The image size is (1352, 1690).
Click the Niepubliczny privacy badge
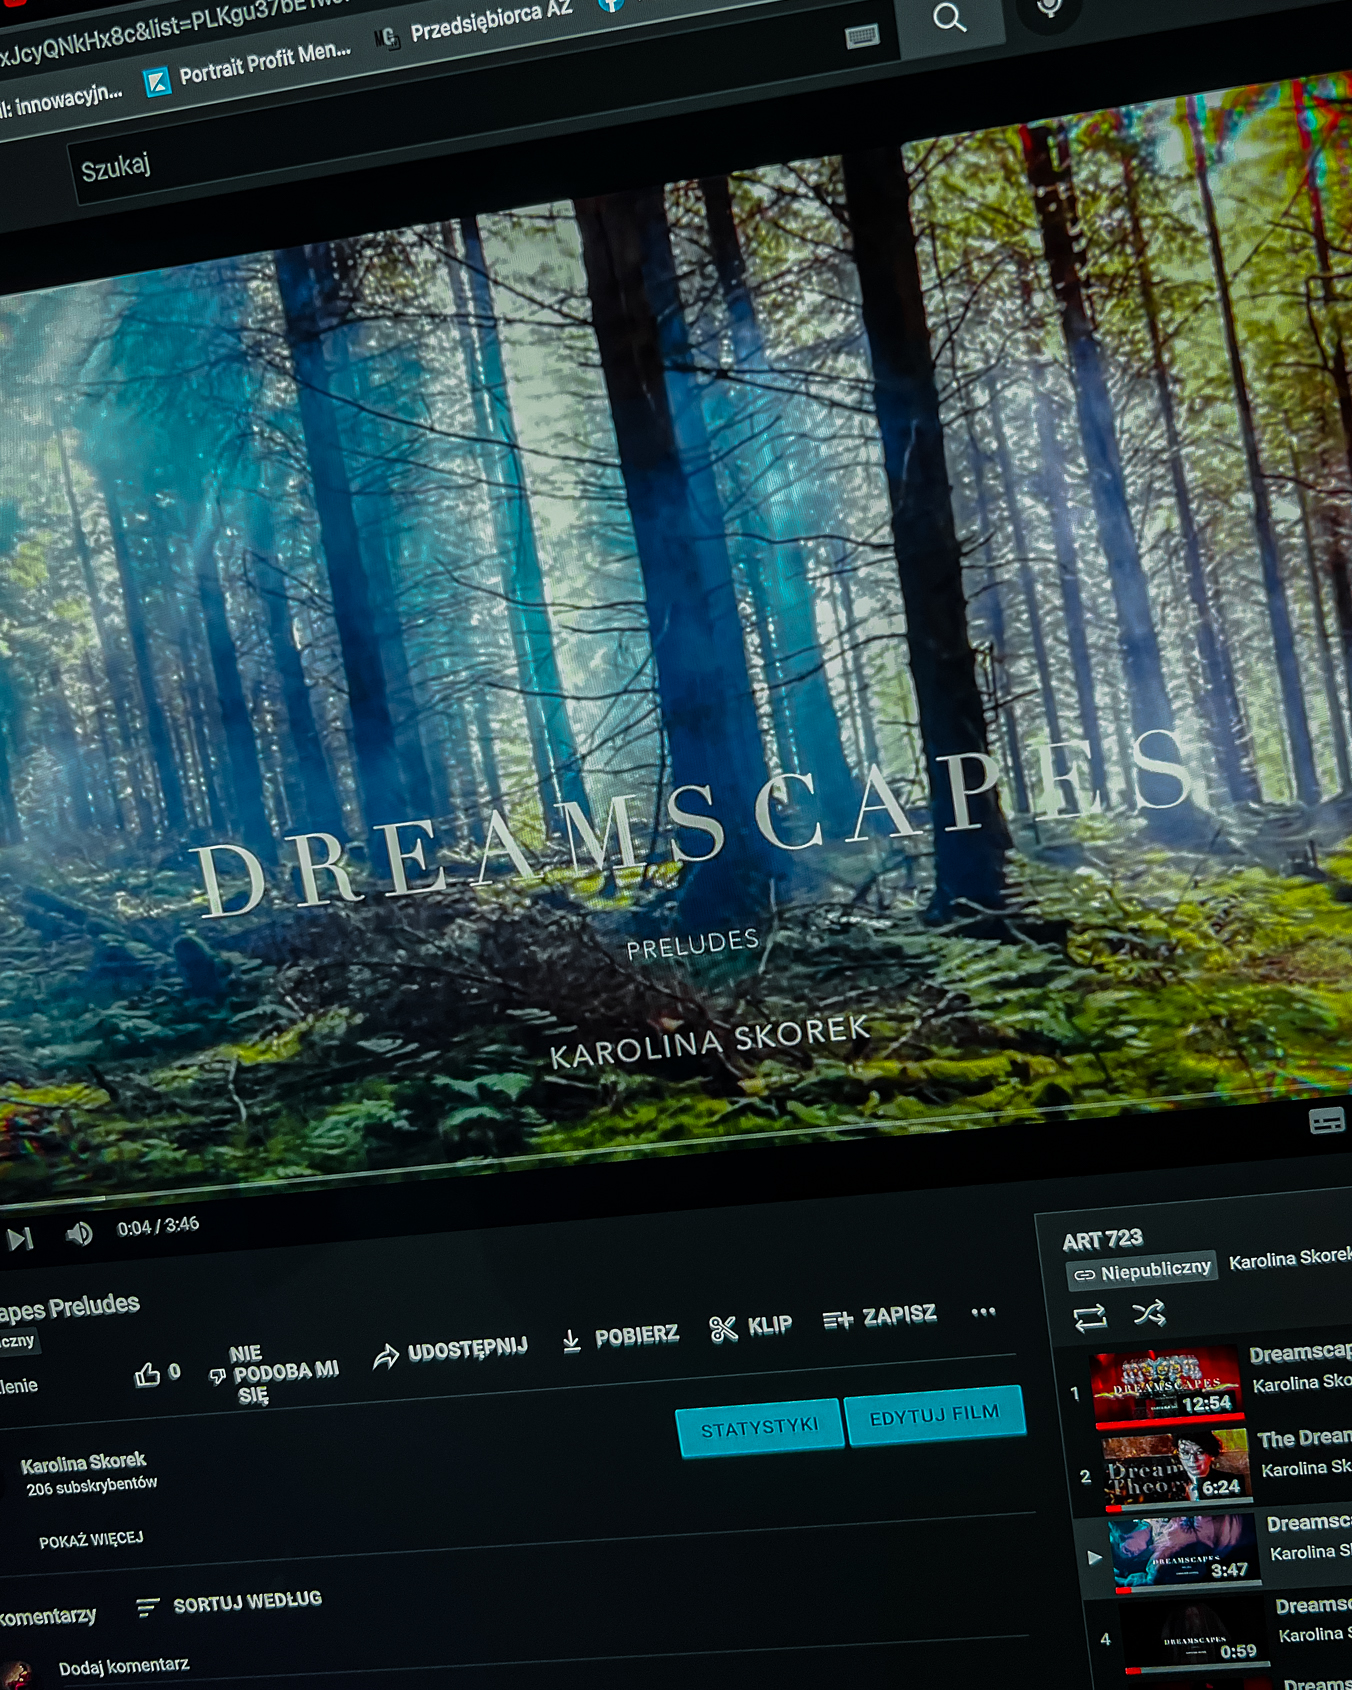pos(1141,1271)
